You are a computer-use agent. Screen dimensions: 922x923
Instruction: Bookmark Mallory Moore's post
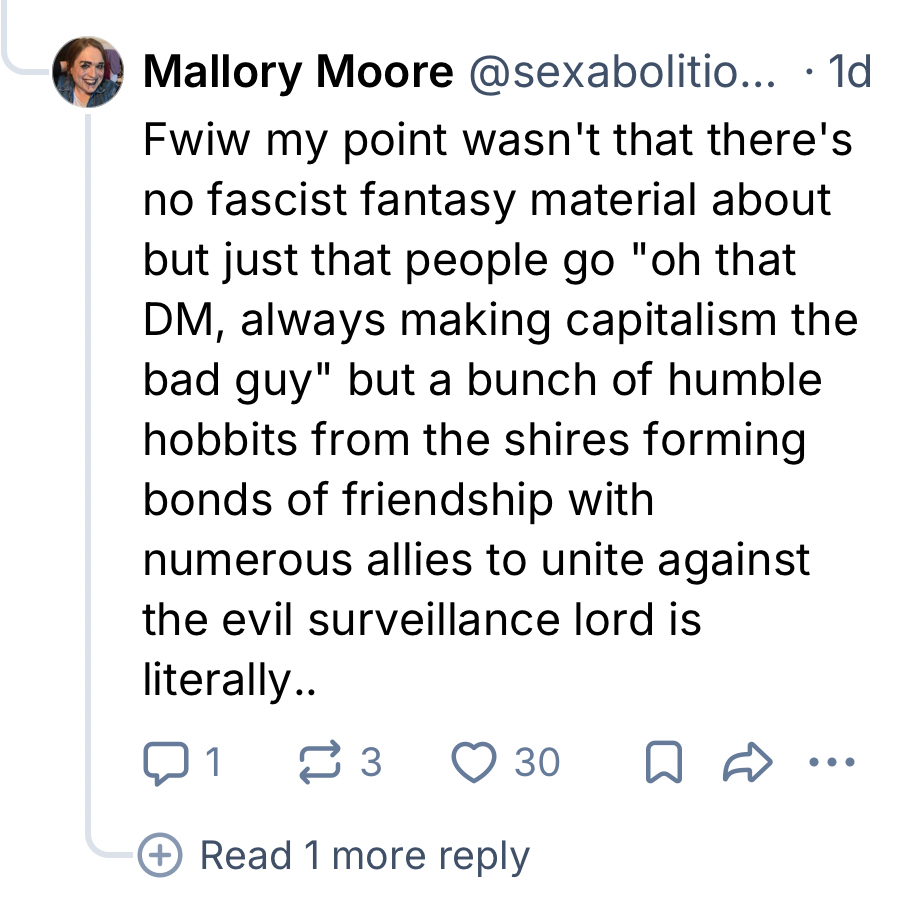pos(661,764)
